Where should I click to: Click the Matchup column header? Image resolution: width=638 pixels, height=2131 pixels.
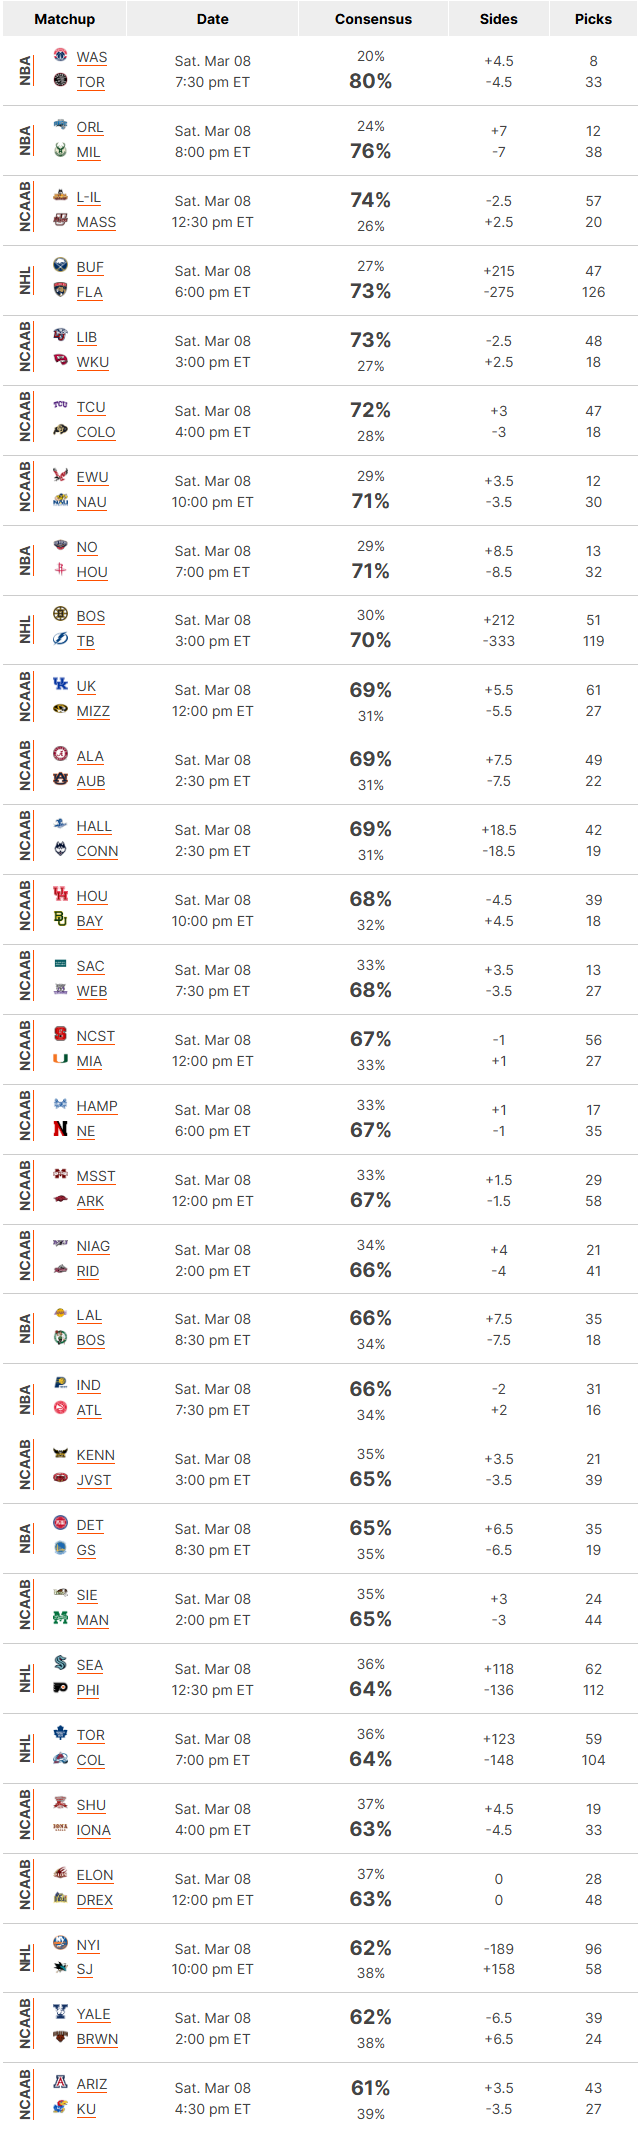[x=64, y=19]
